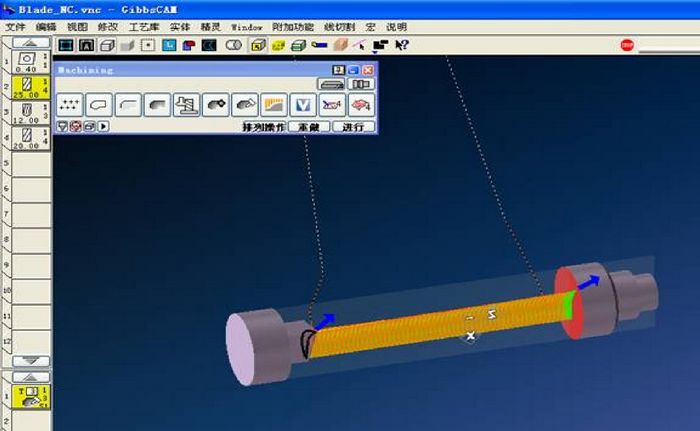
Task: Click the overlapping circles icon
Action: [x=233, y=45]
